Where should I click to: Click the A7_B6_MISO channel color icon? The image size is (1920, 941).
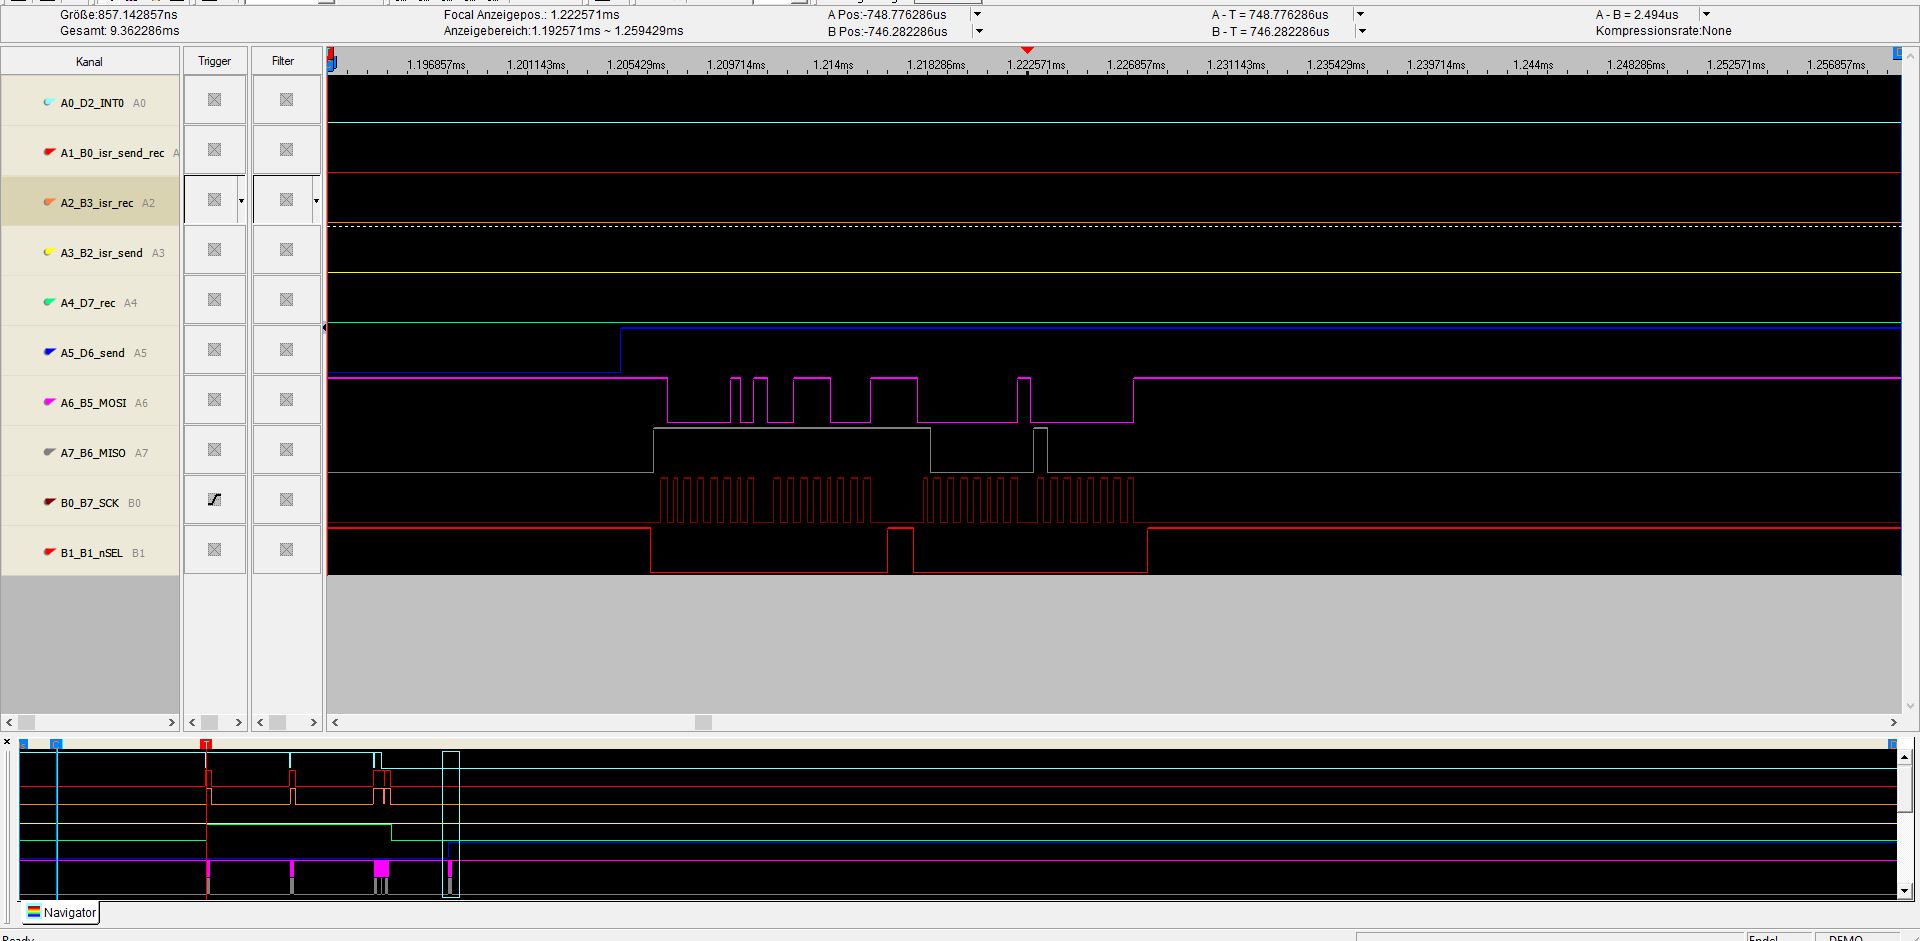[x=48, y=452]
